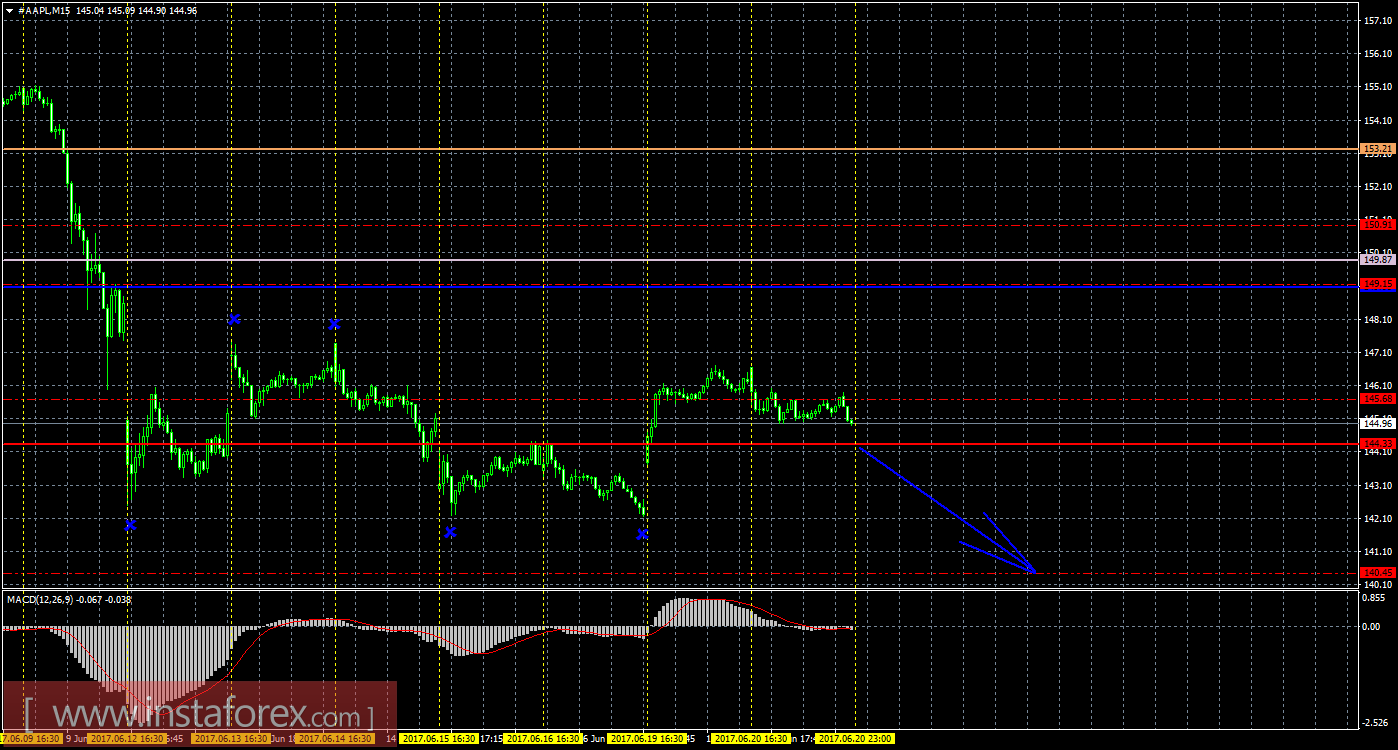Viewport: 1398px width, 750px height.
Task: Click the 2017.06.12 16:30 date label
Action: point(125,739)
